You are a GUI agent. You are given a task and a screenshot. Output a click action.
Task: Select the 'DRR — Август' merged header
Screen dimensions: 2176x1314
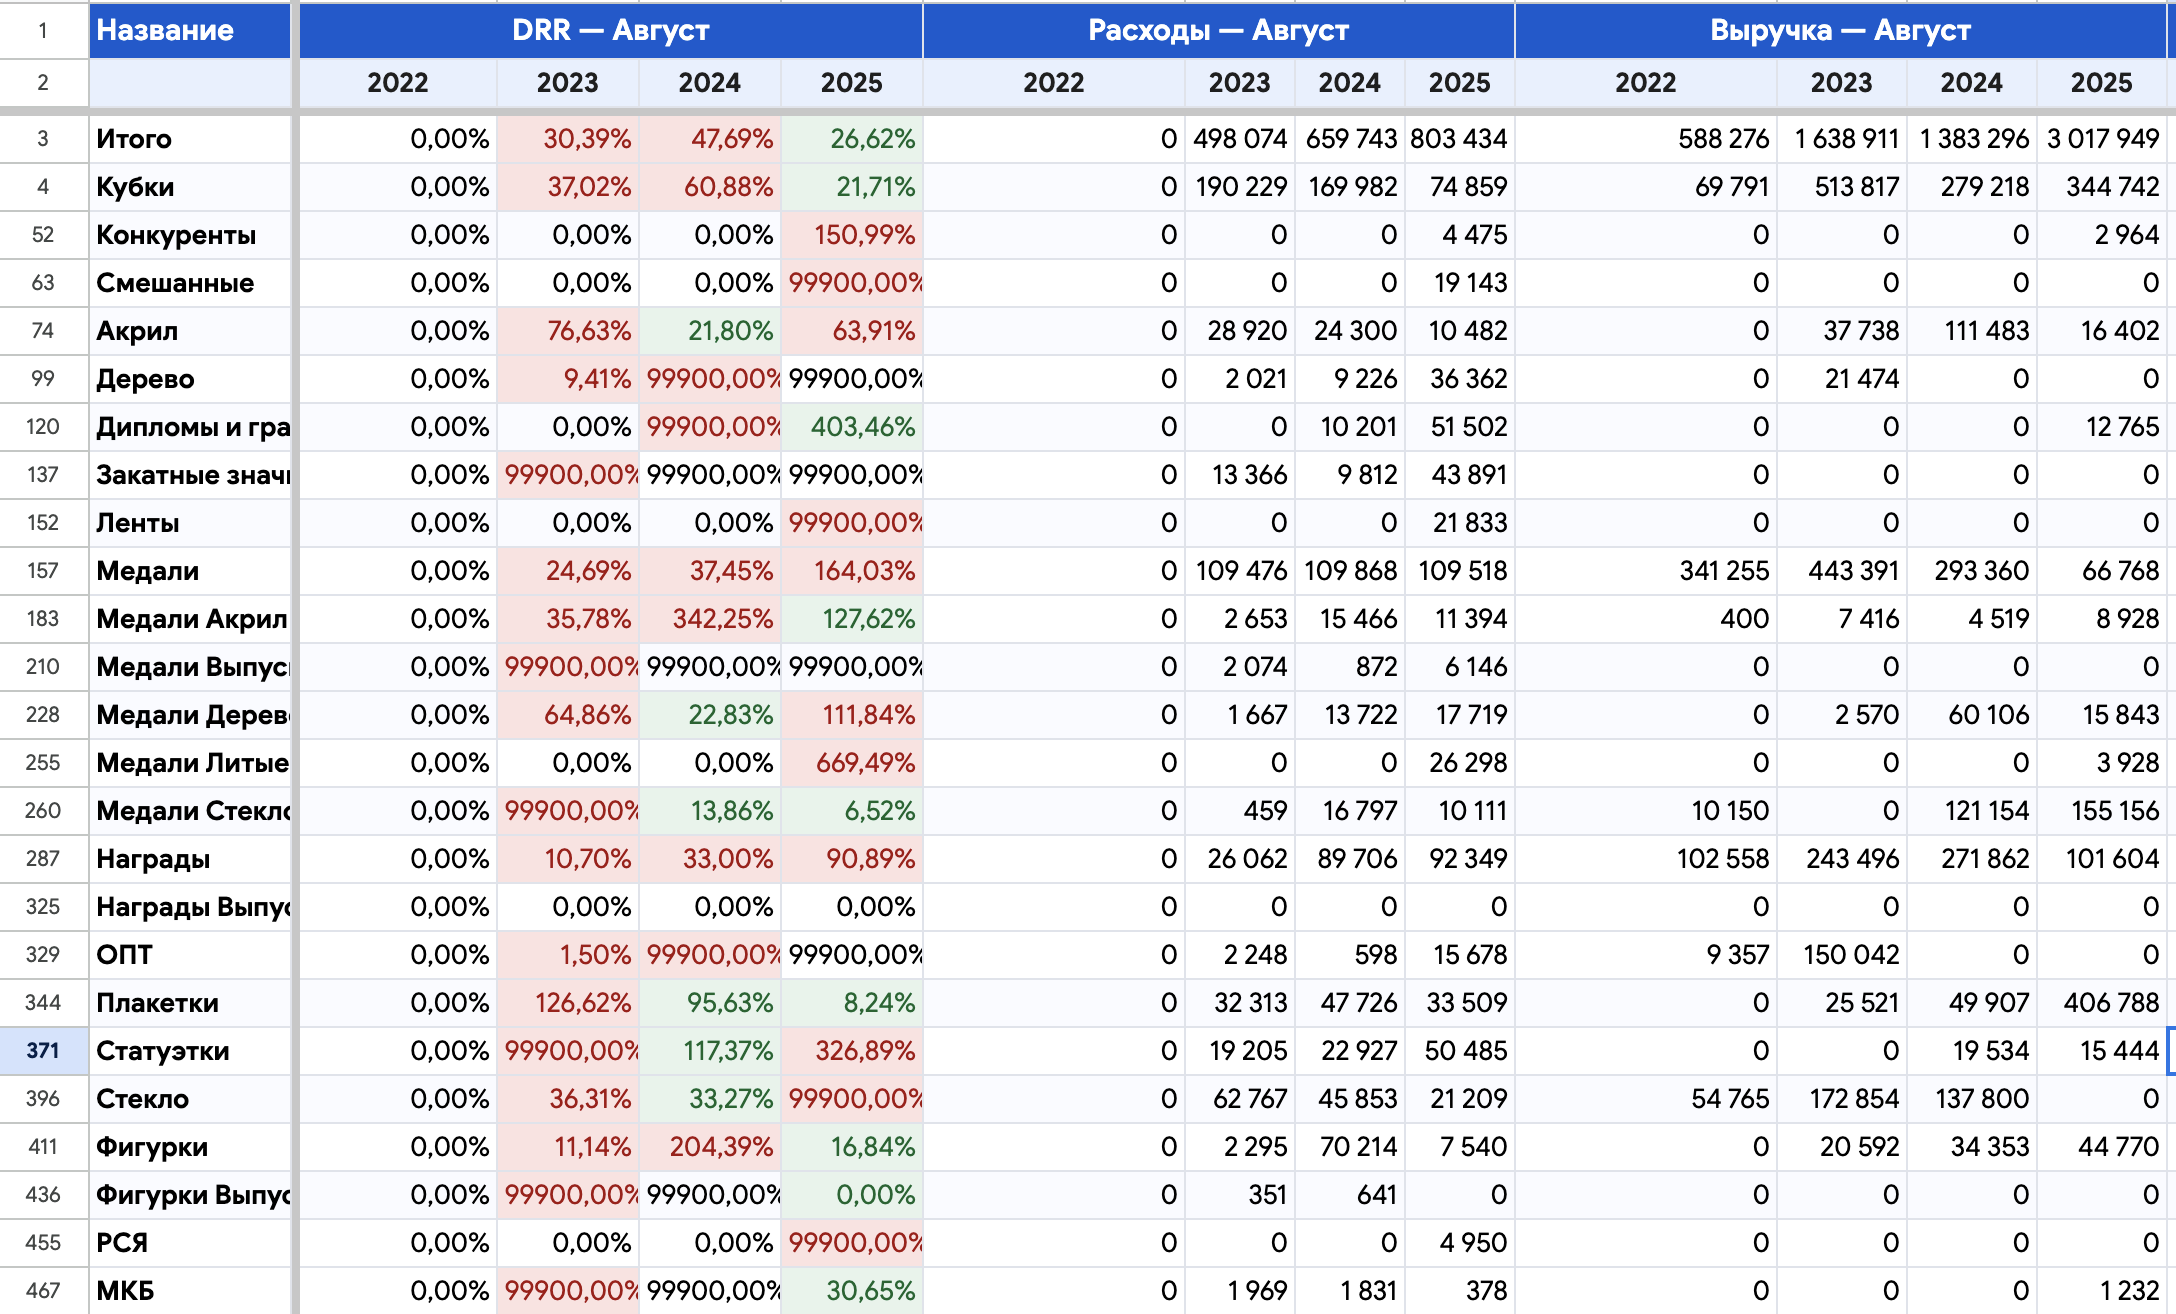point(610,30)
